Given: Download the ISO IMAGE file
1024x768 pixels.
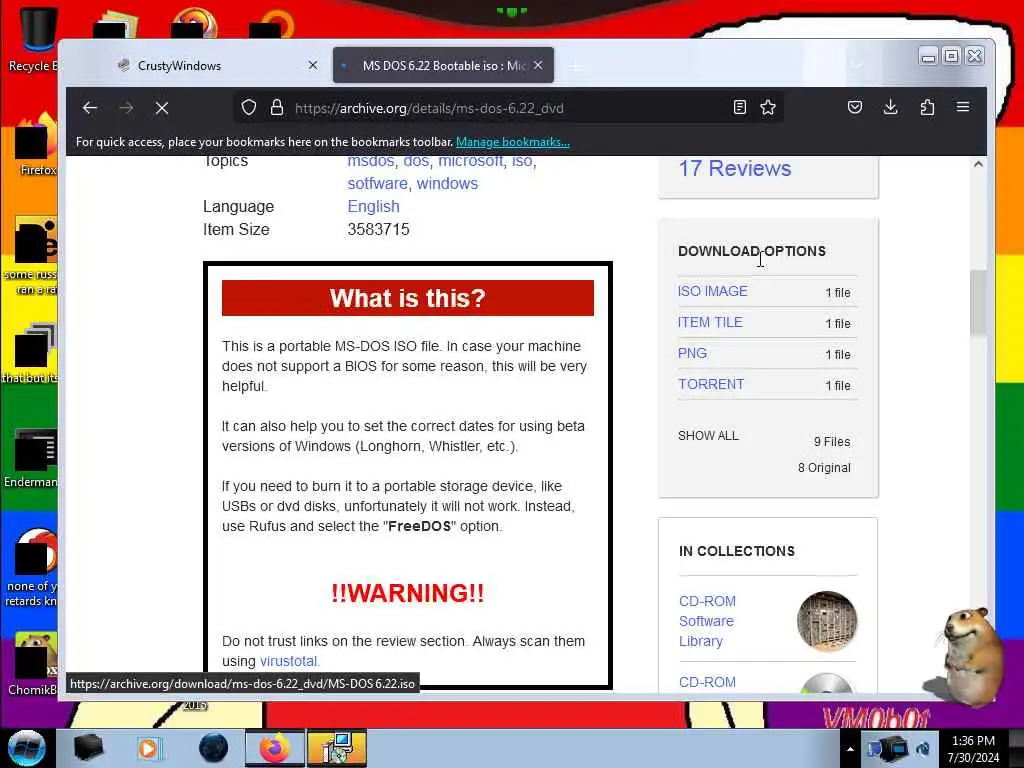Looking at the screenshot, I should point(712,291).
